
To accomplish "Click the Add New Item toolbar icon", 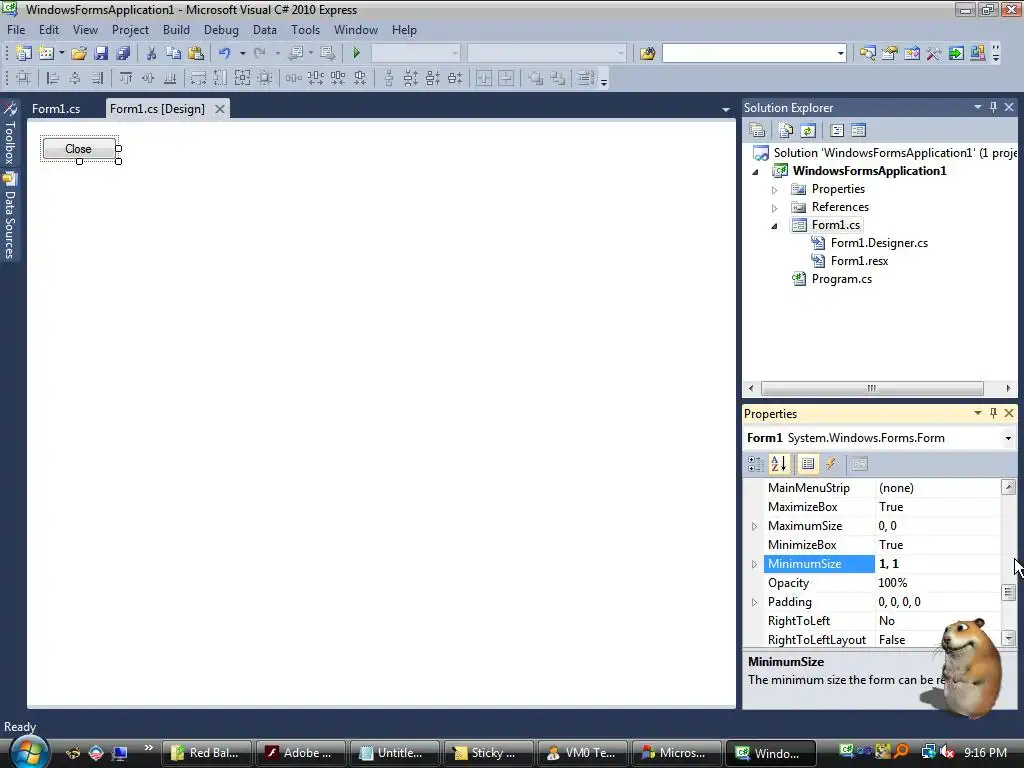I will [46, 53].
